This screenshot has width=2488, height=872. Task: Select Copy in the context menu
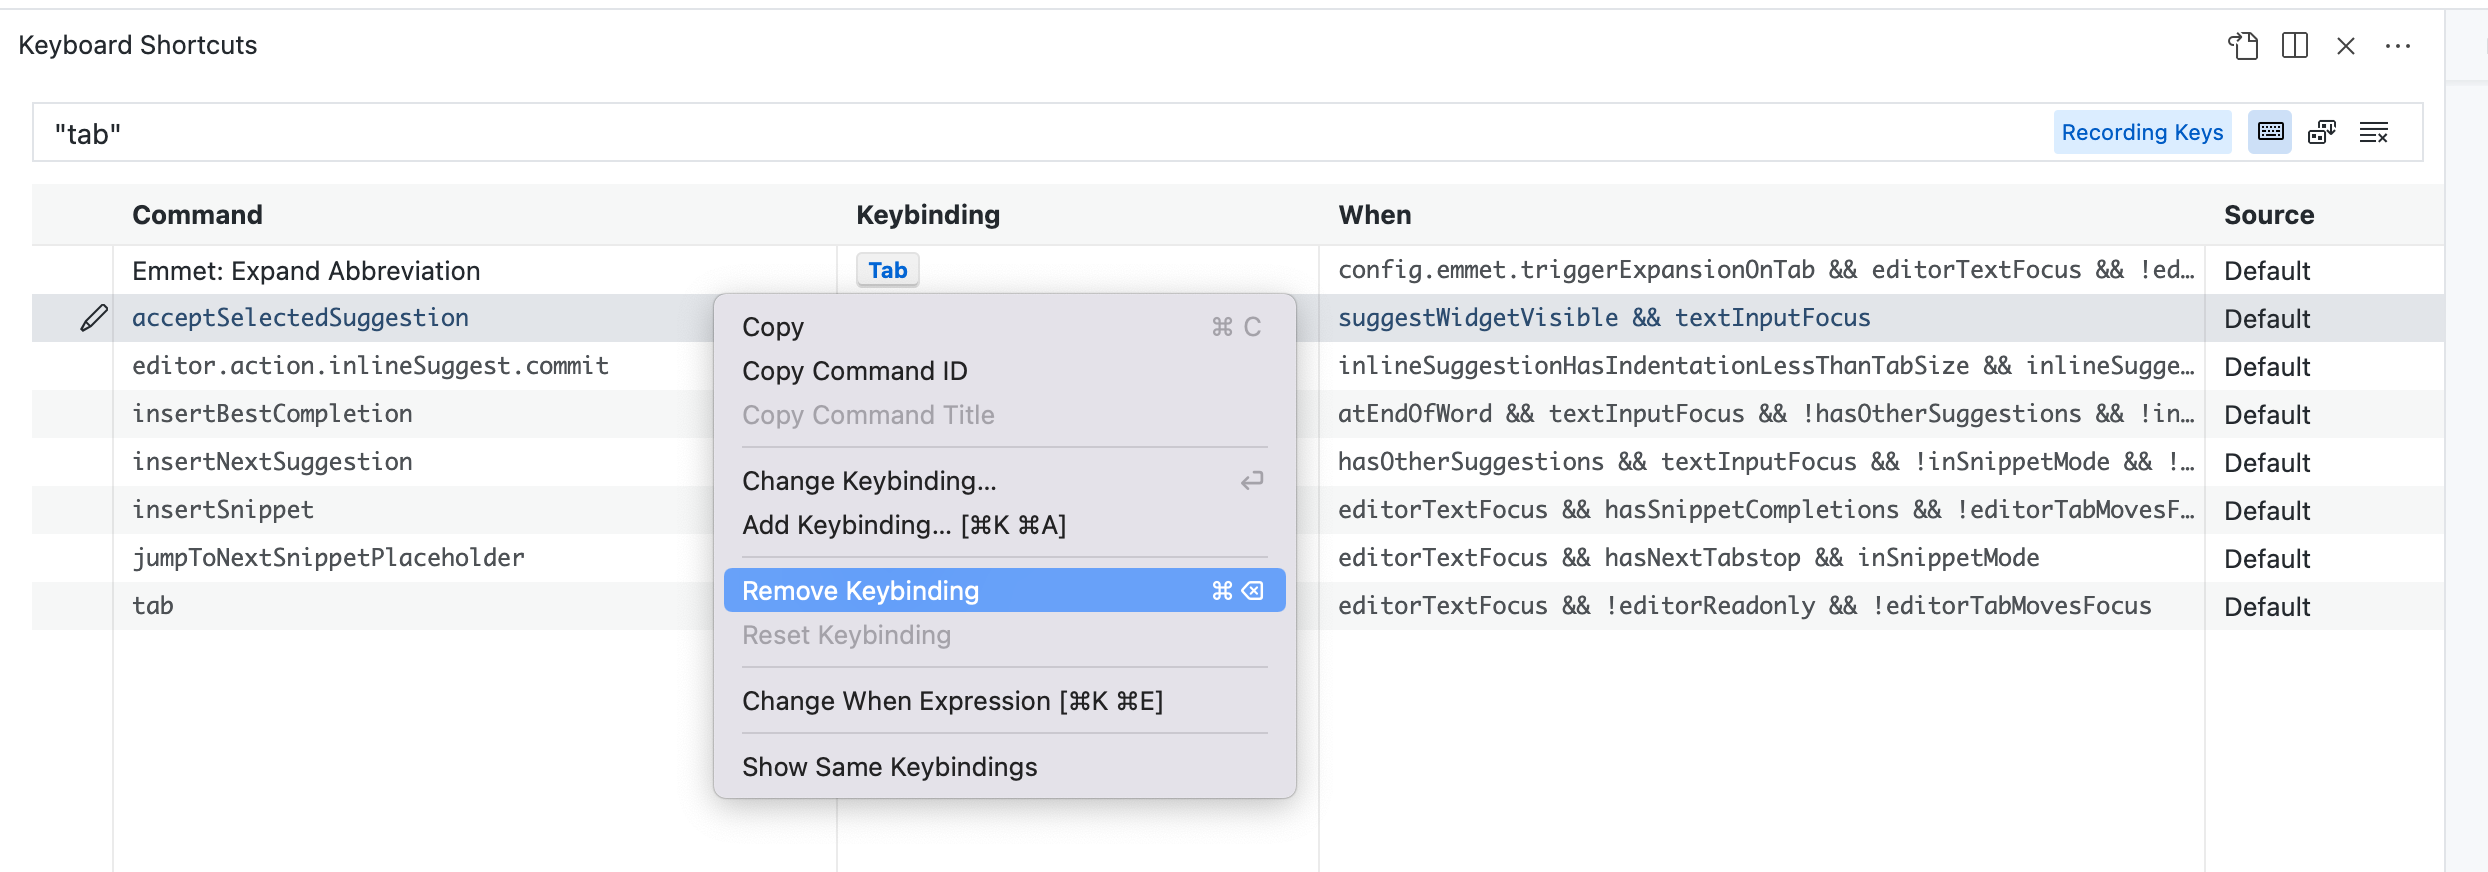(773, 327)
